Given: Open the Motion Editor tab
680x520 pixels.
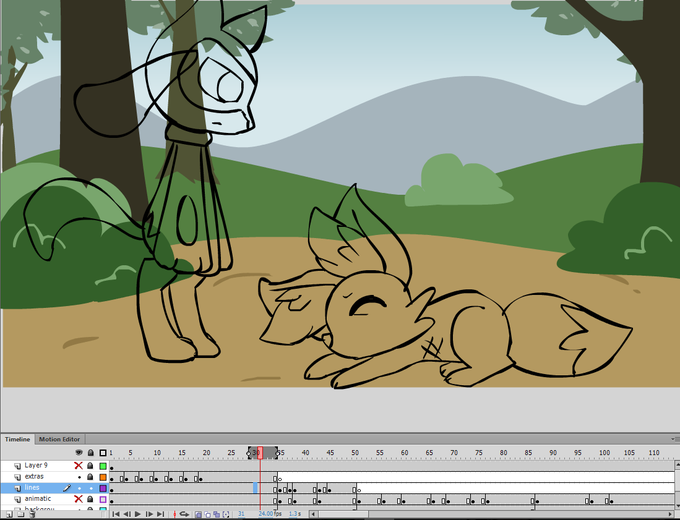Looking at the screenshot, I should [x=59, y=439].
